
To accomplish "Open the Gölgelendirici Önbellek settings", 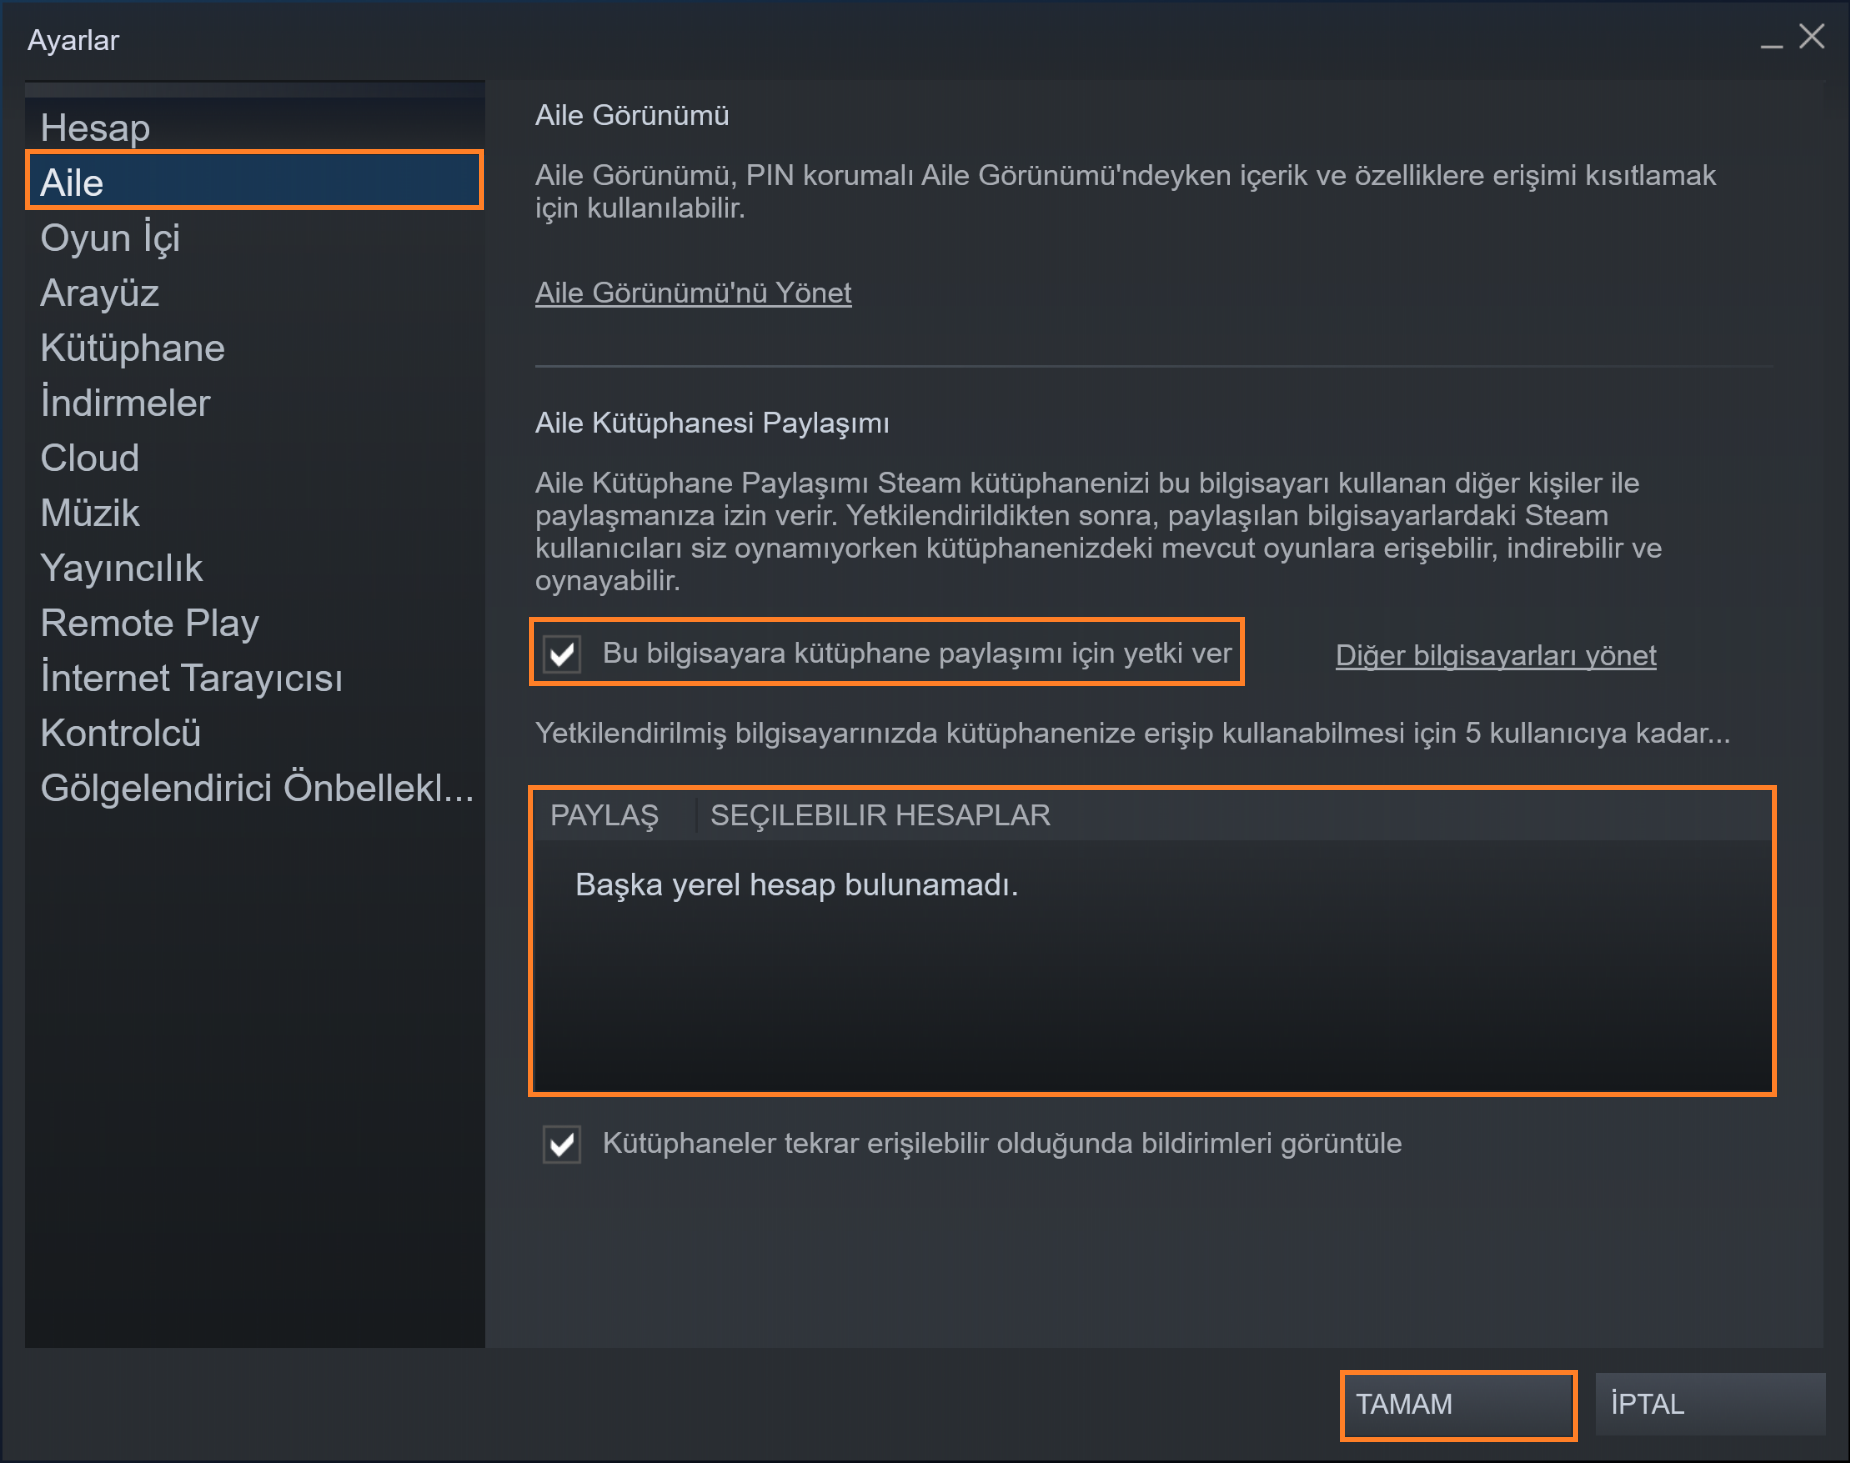I will [x=257, y=787].
